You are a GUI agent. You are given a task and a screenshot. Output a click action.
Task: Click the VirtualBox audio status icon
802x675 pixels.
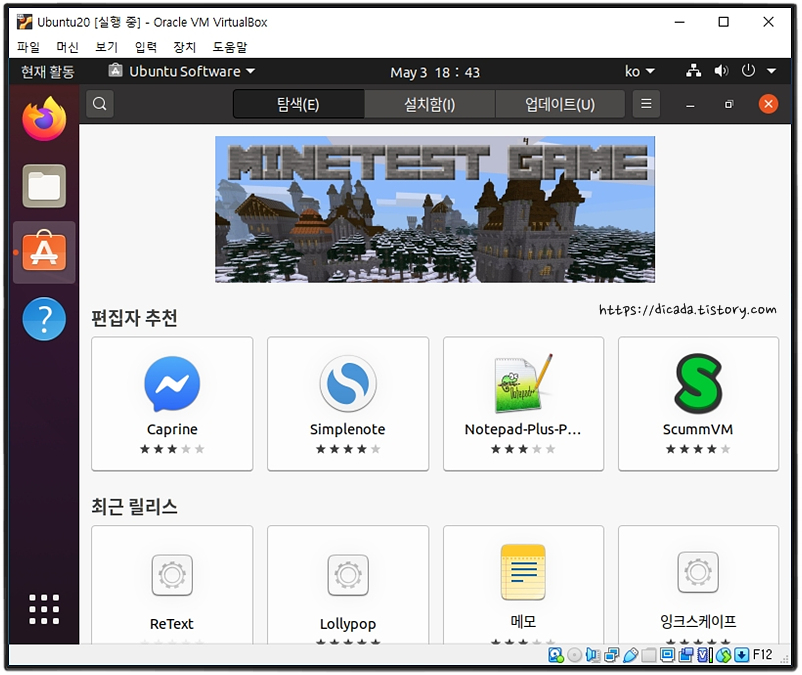point(593,655)
